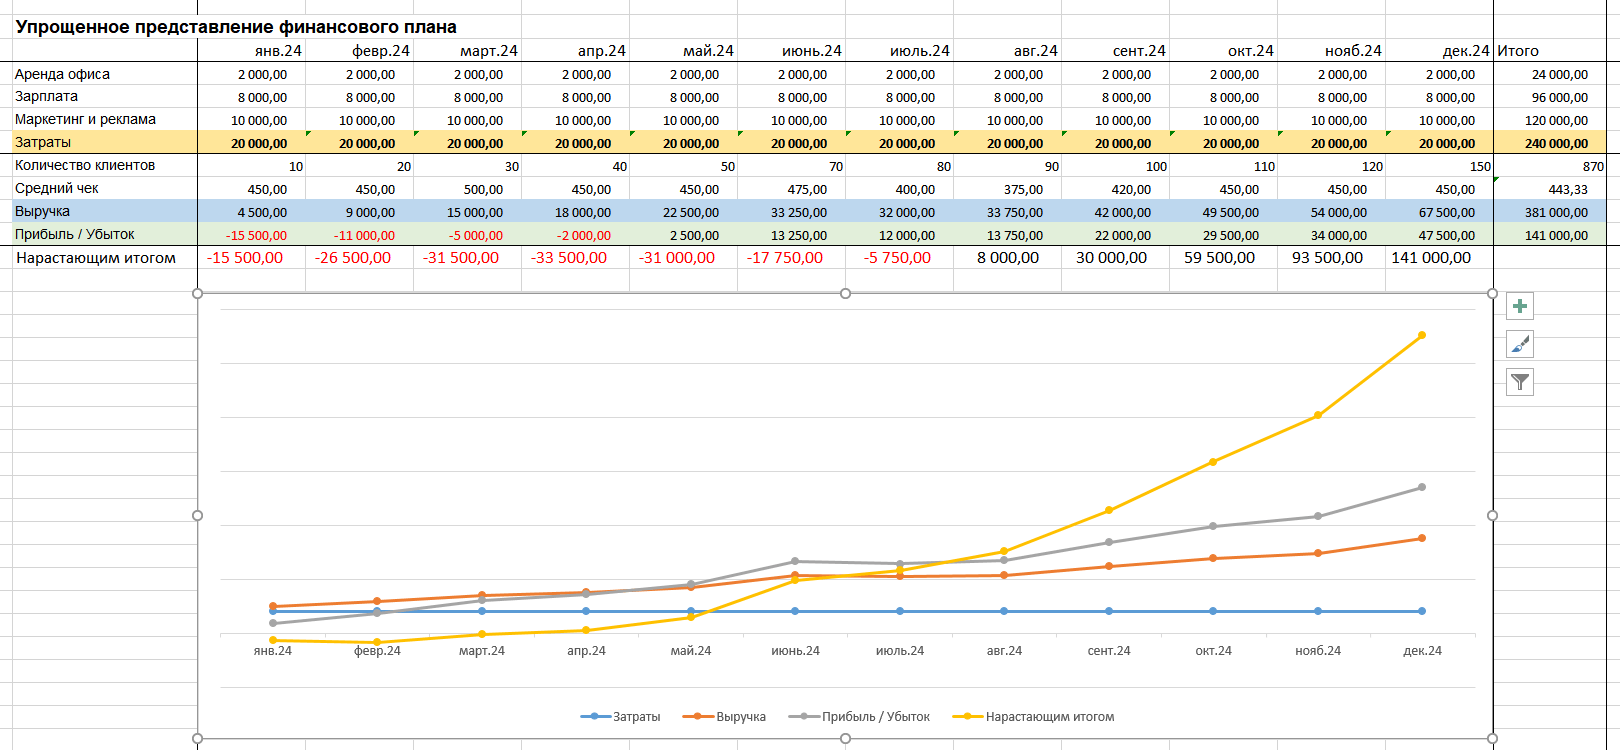Image resolution: width=1620 pixels, height=750 pixels.
Task: Click average check total 443,33
Action: (x=1550, y=189)
